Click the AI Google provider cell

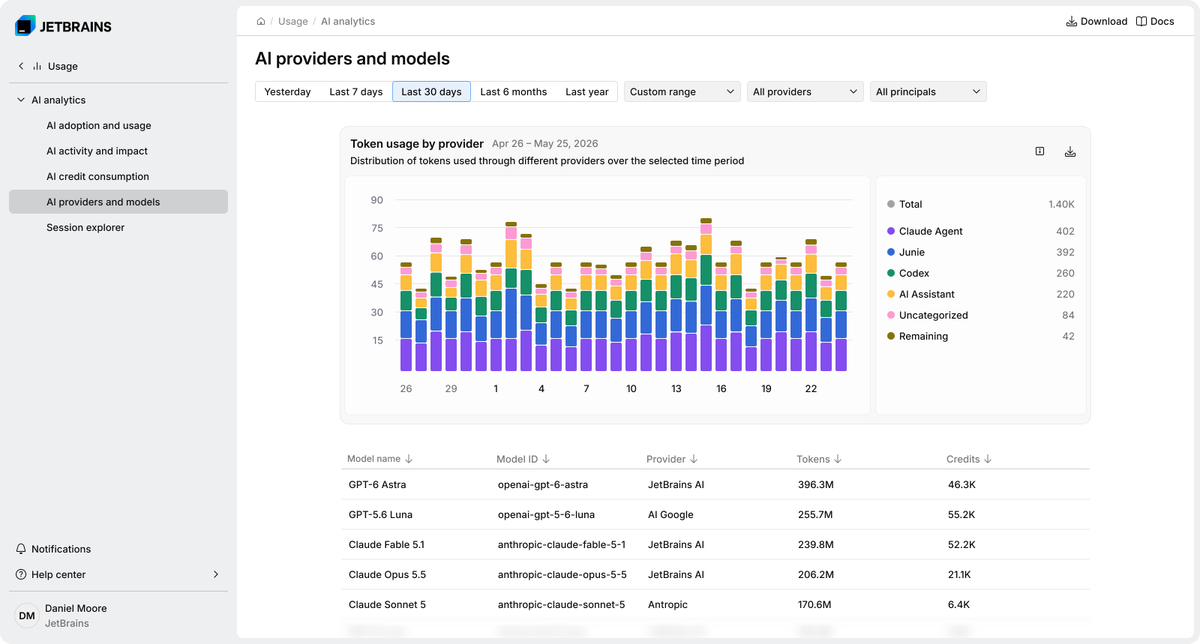point(670,515)
